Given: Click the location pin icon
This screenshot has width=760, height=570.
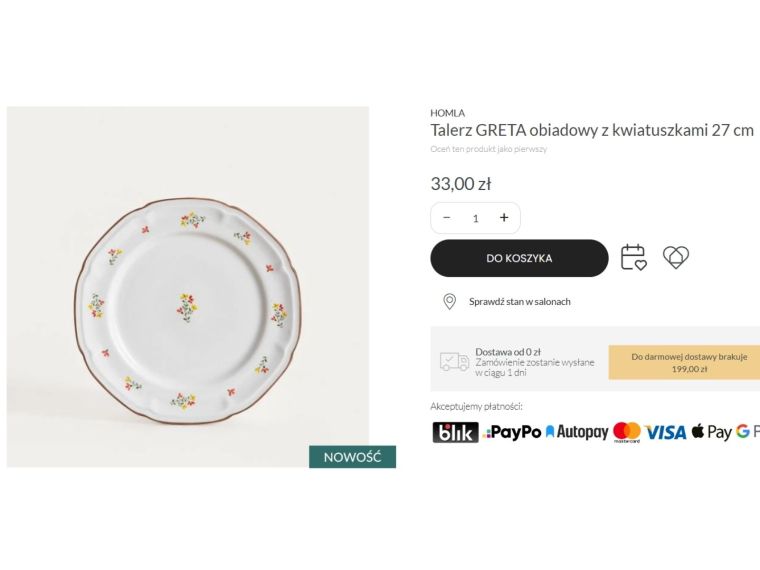Looking at the screenshot, I should click(x=449, y=301).
